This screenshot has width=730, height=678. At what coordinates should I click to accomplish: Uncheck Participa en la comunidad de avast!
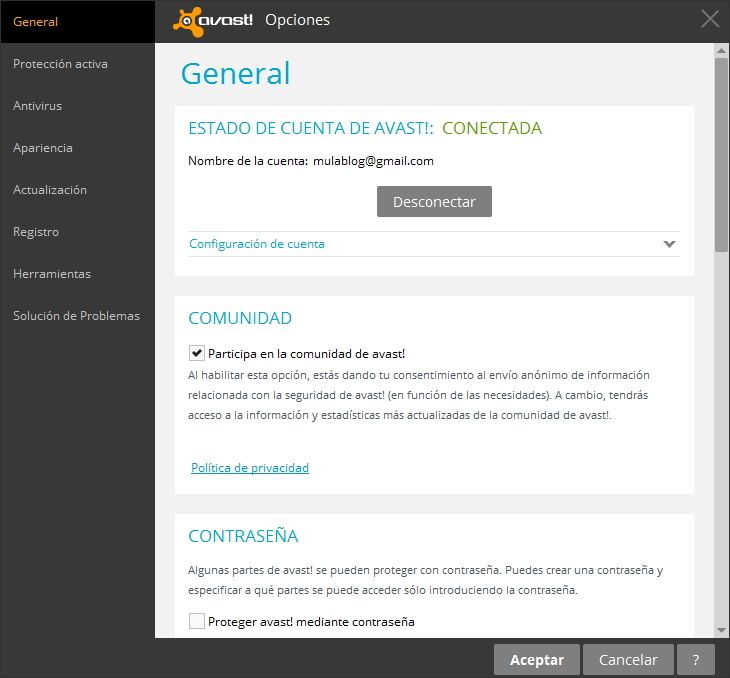(196, 353)
